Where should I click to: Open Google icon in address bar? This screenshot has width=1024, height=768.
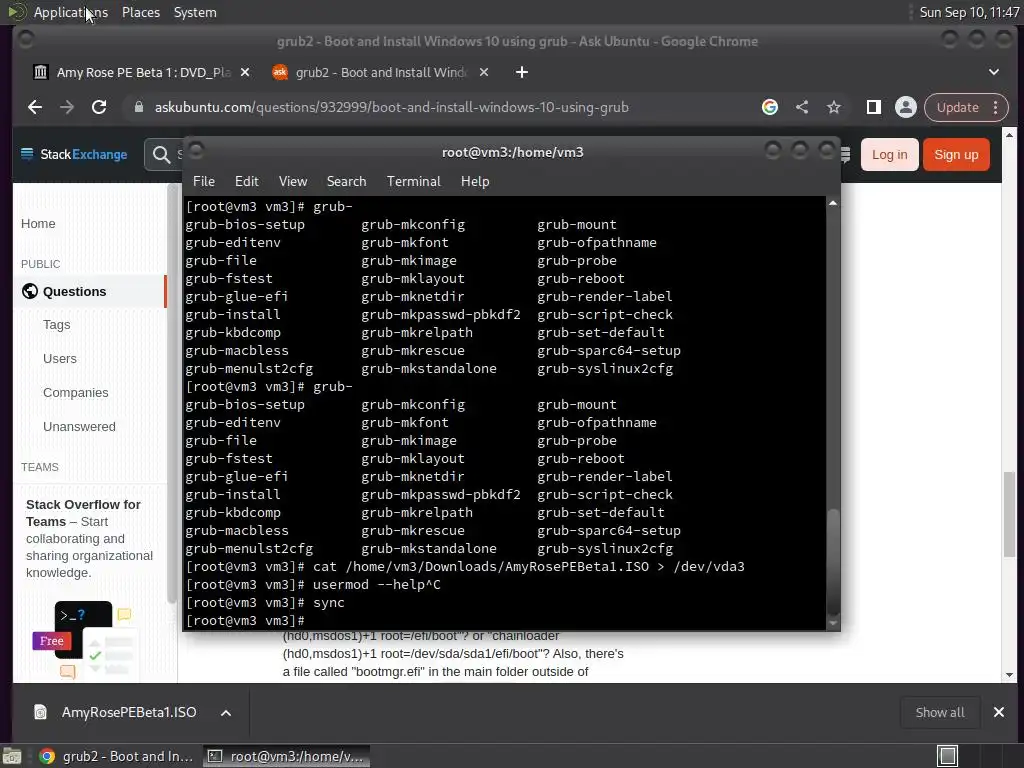coord(770,107)
